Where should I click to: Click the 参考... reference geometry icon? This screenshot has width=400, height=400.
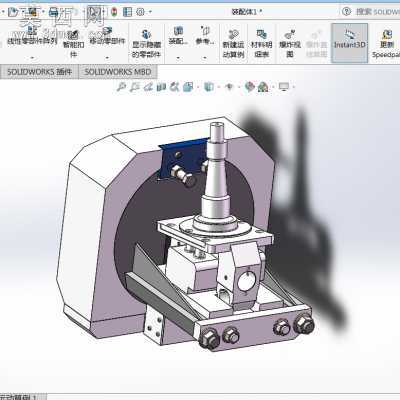click(x=205, y=36)
